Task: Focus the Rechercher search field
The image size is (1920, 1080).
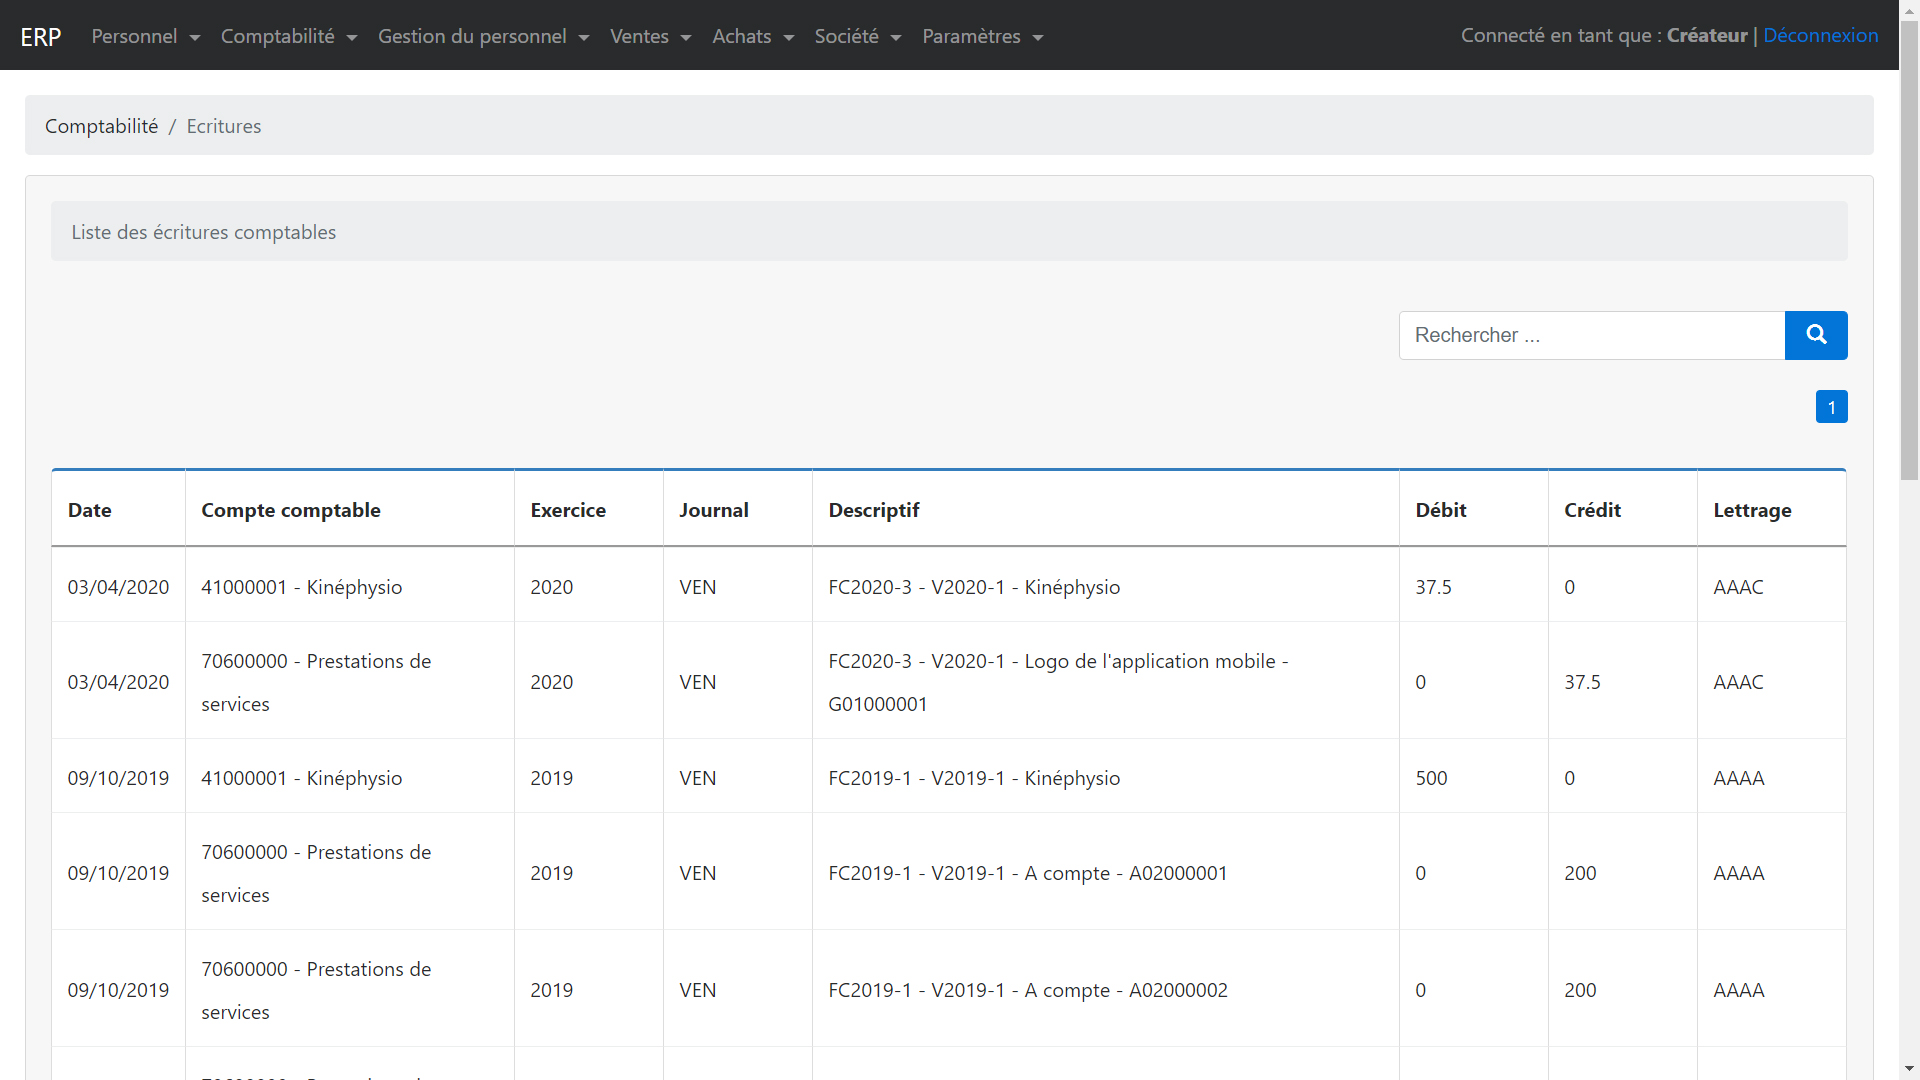Action: coord(1591,335)
